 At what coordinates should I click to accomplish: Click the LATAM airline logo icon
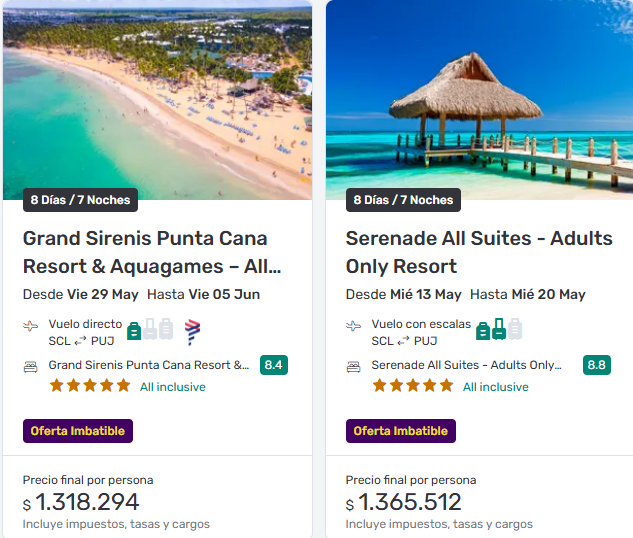point(193,330)
